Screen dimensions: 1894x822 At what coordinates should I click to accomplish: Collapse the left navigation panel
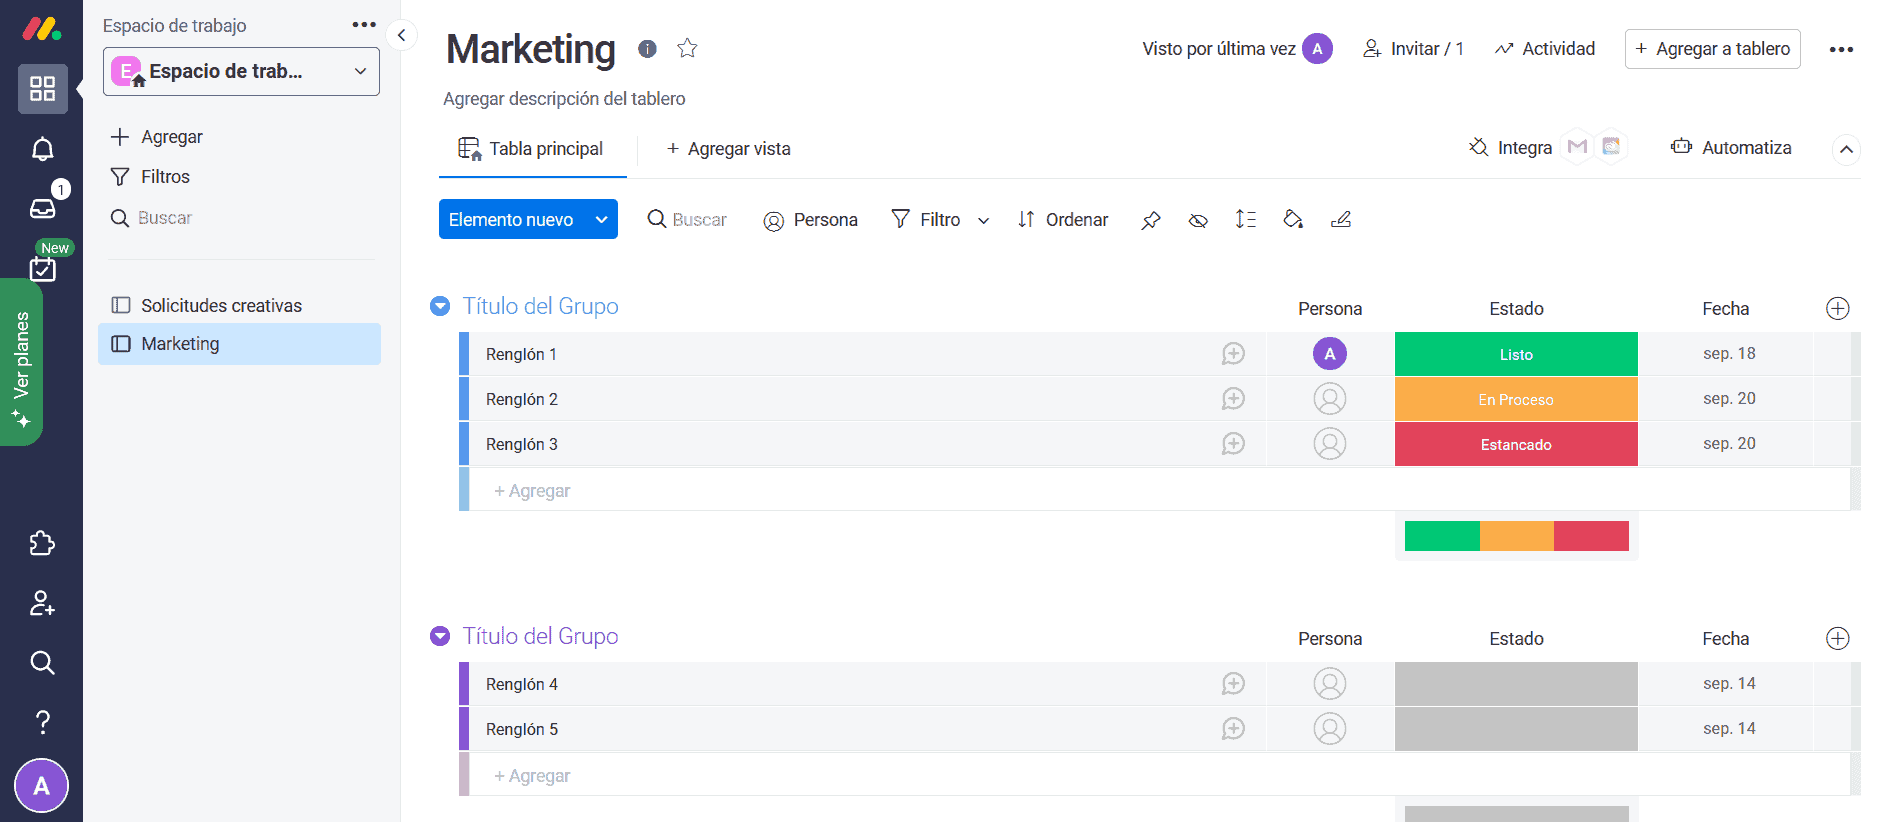401,35
